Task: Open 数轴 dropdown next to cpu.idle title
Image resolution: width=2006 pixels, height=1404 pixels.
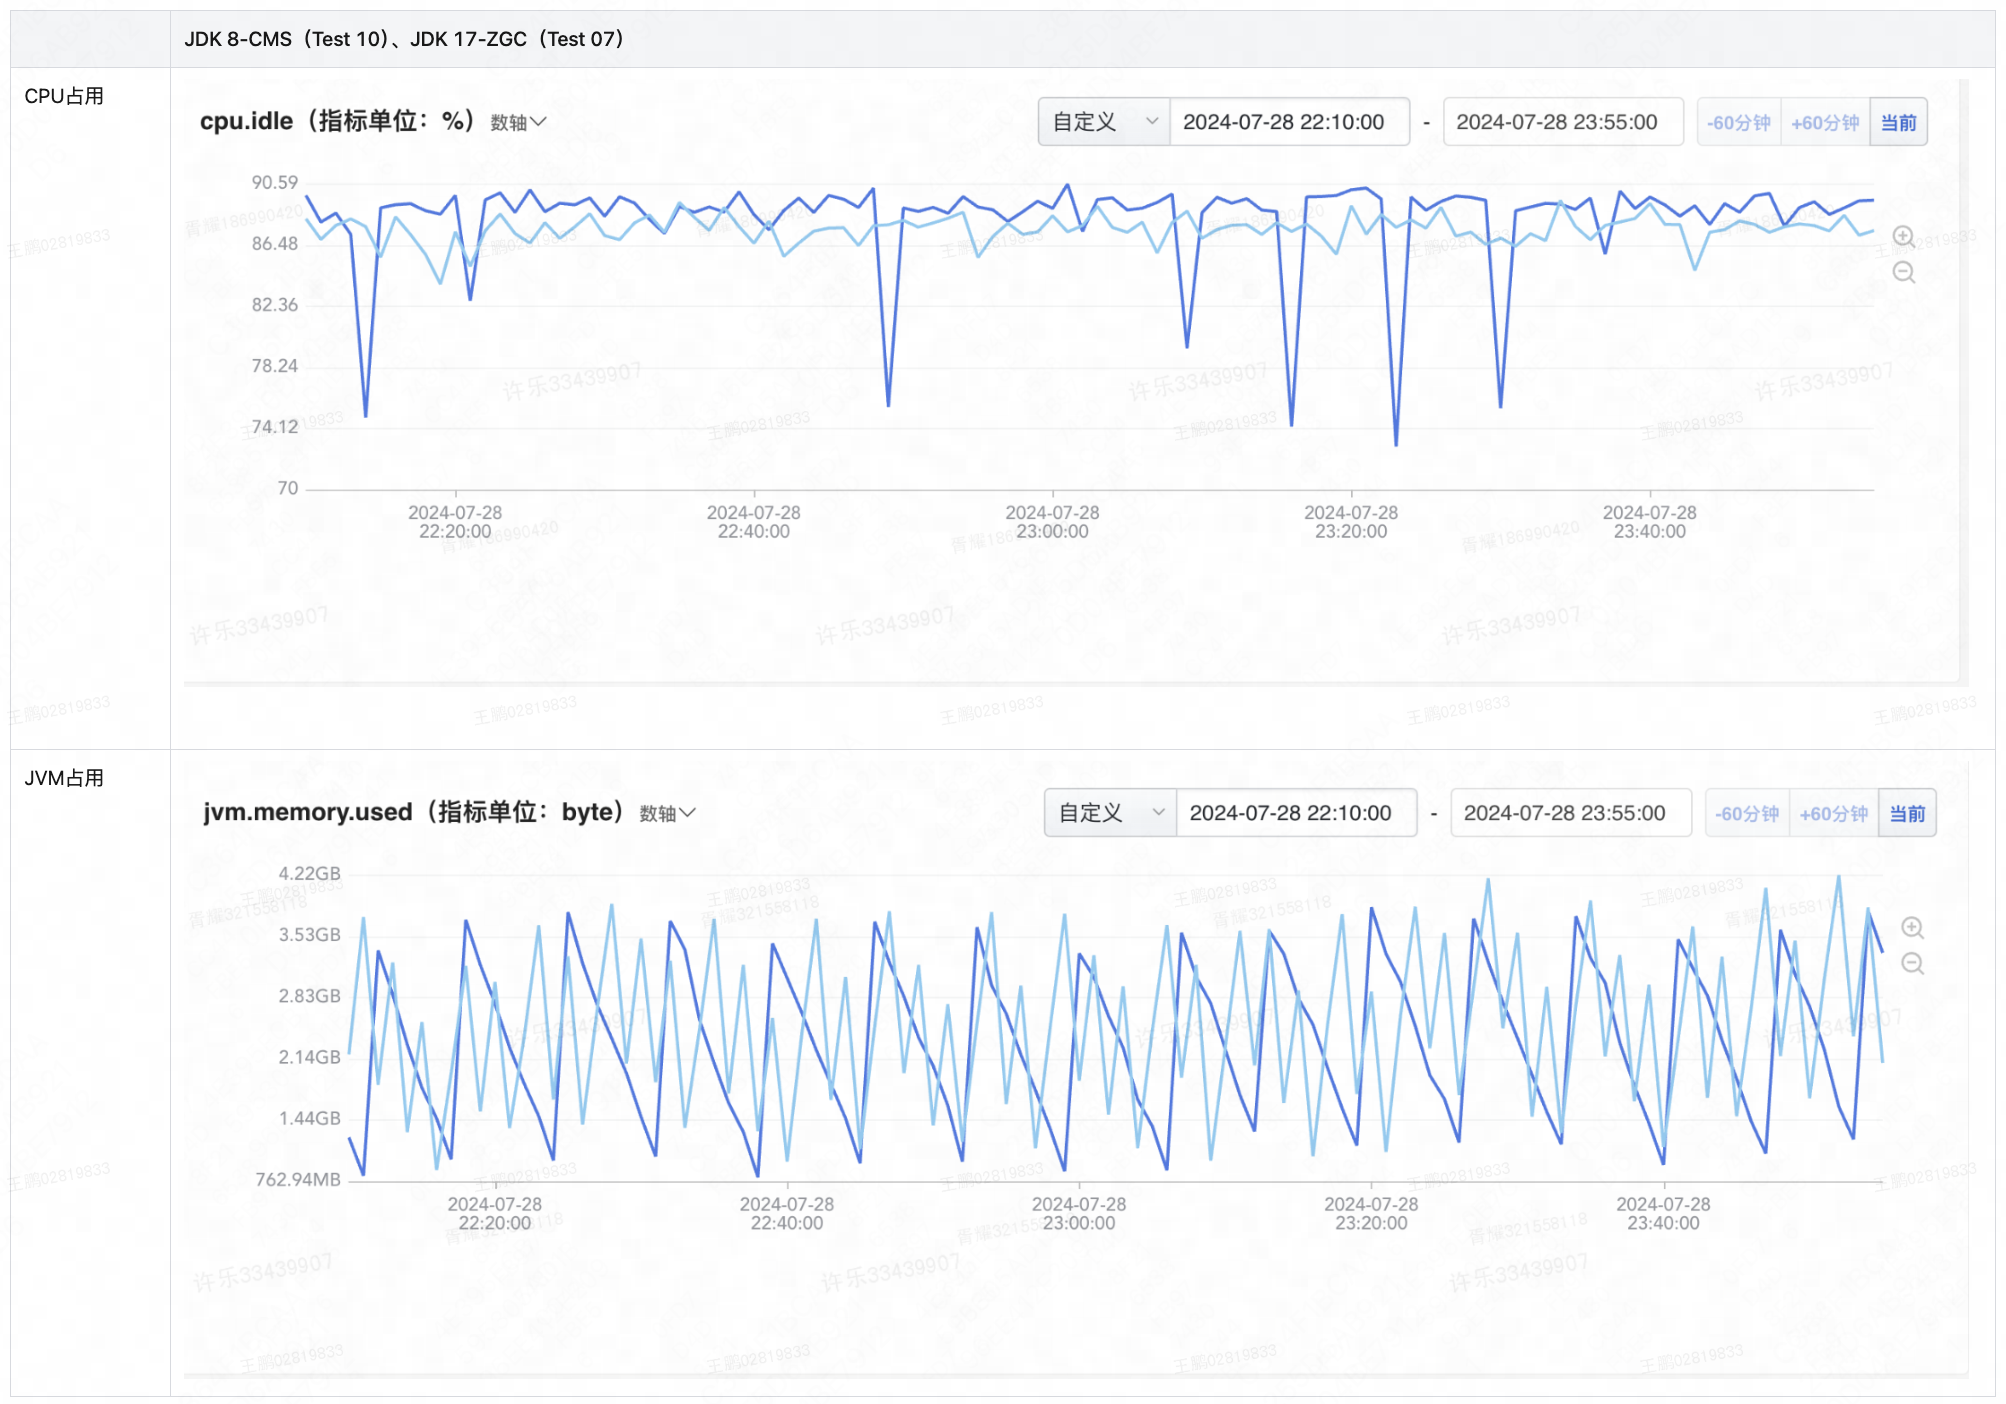Action: point(518,122)
